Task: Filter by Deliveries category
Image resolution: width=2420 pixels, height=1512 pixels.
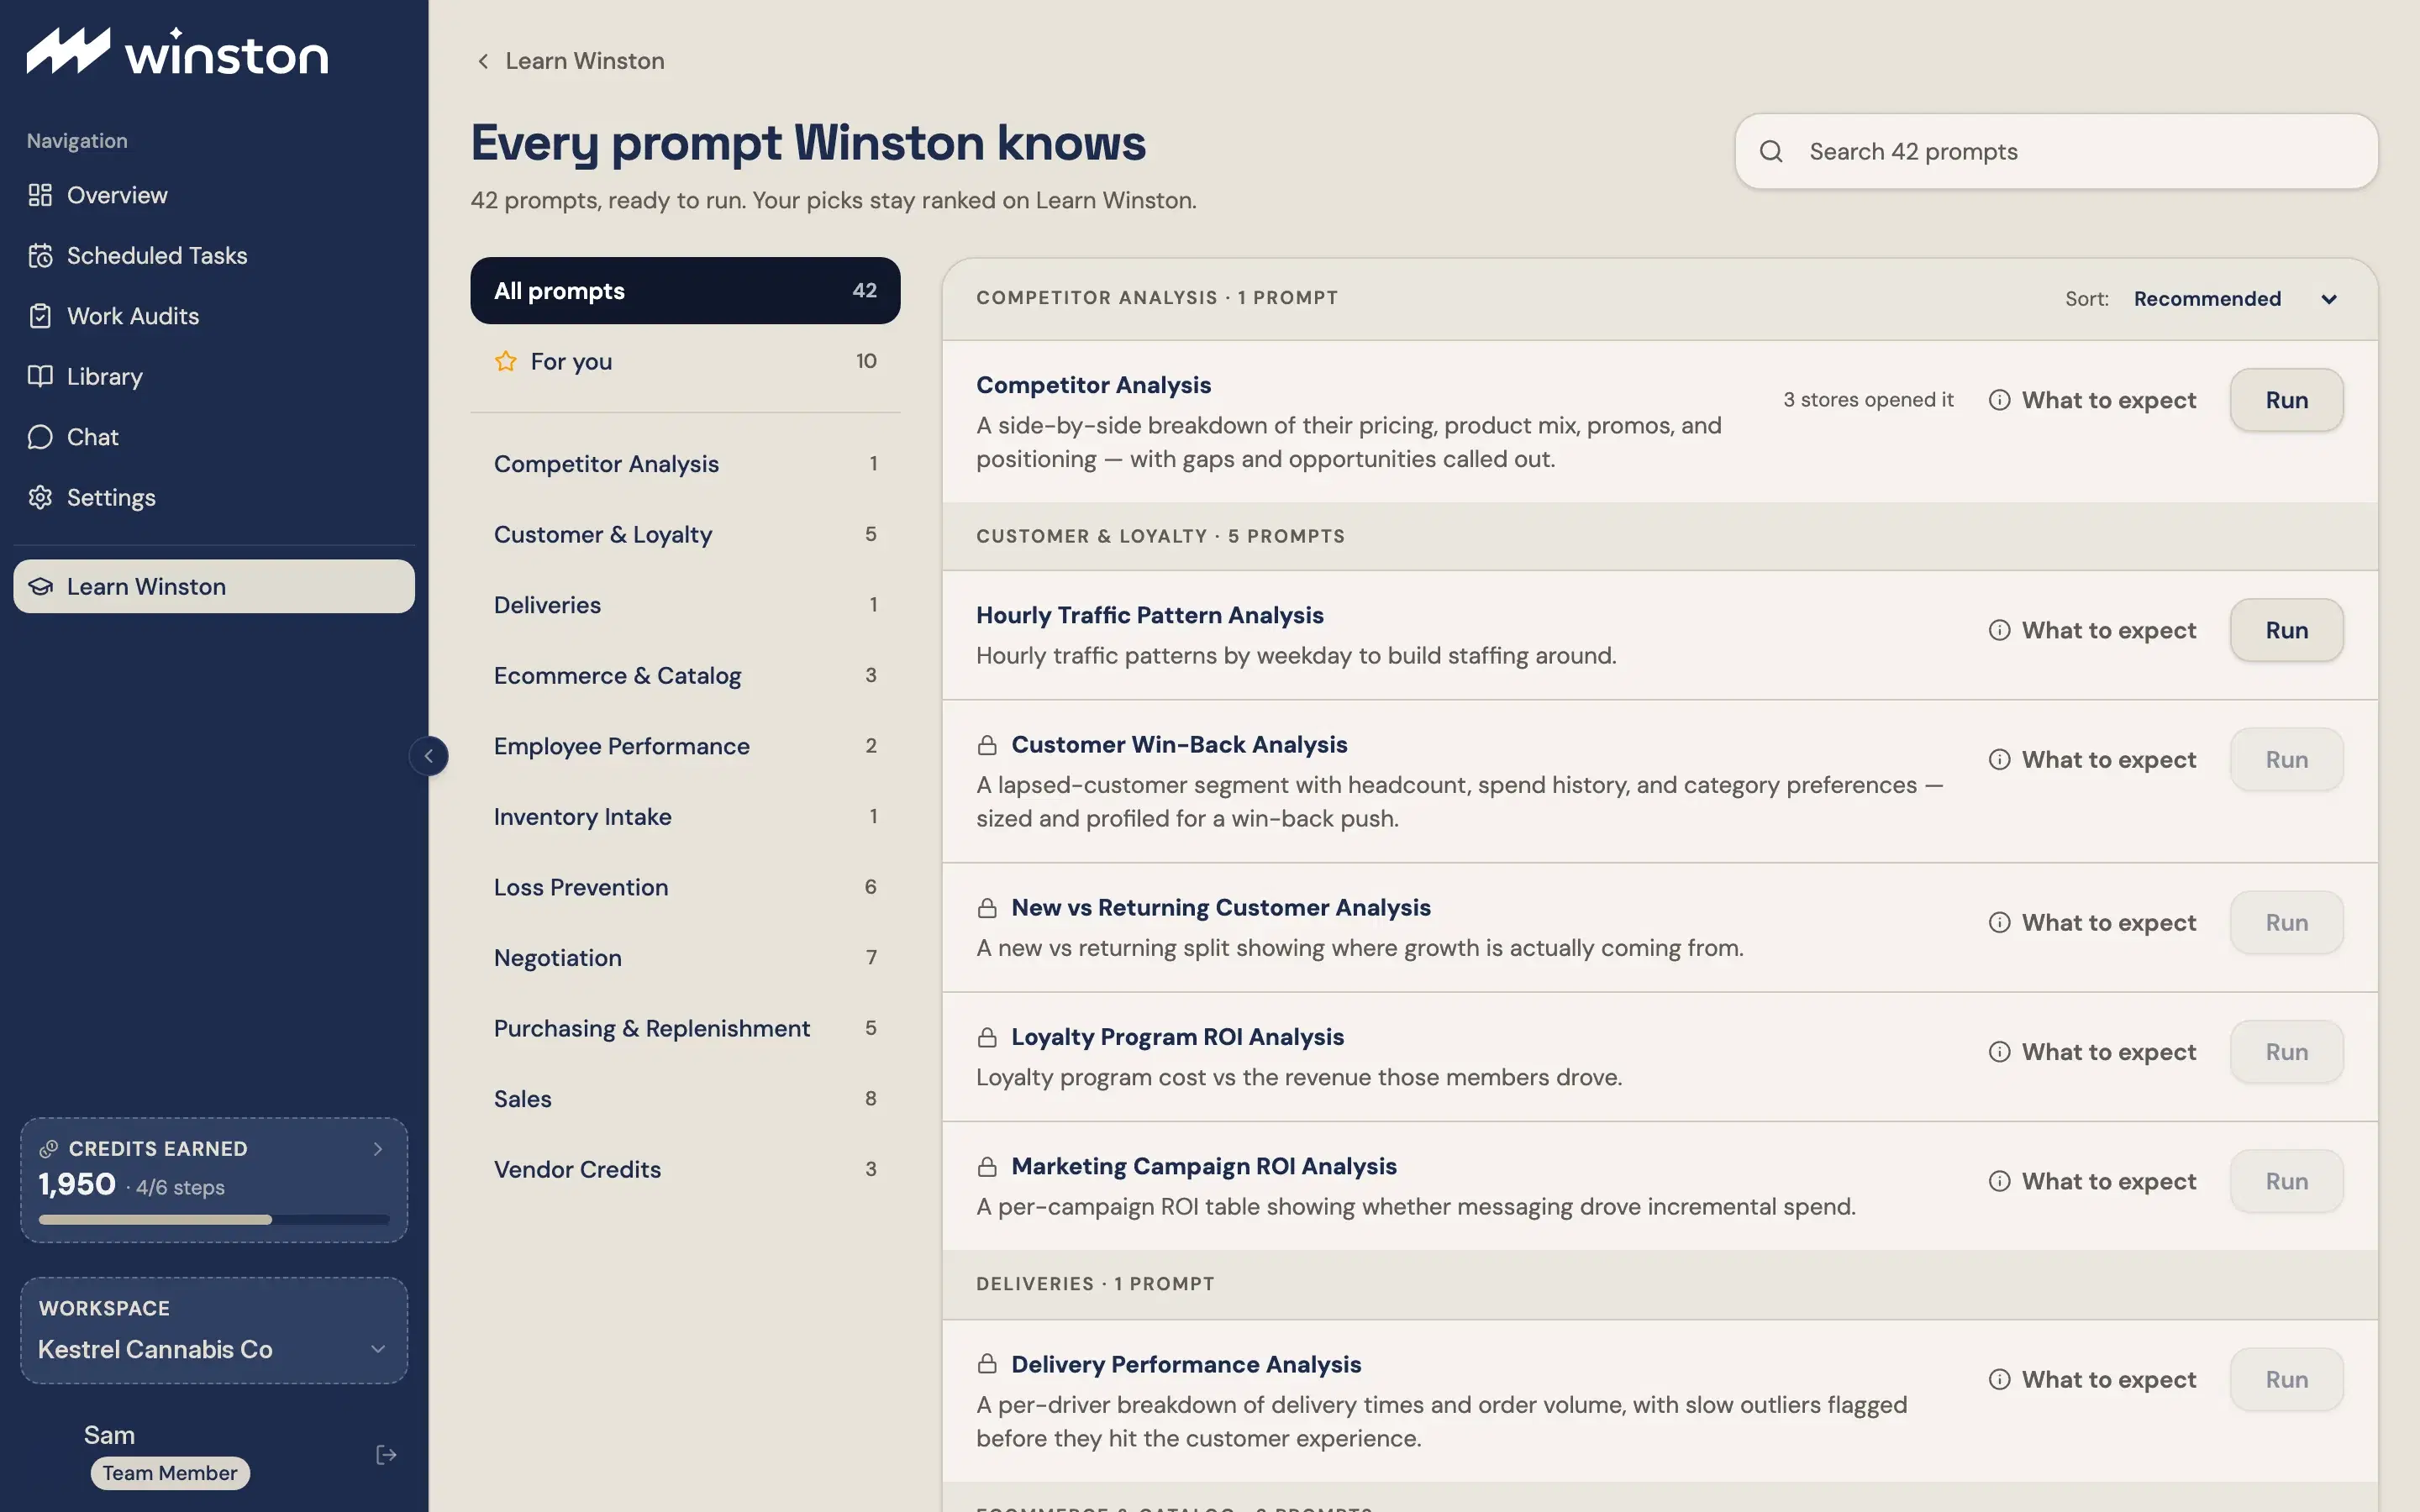Action: tap(685, 605)
